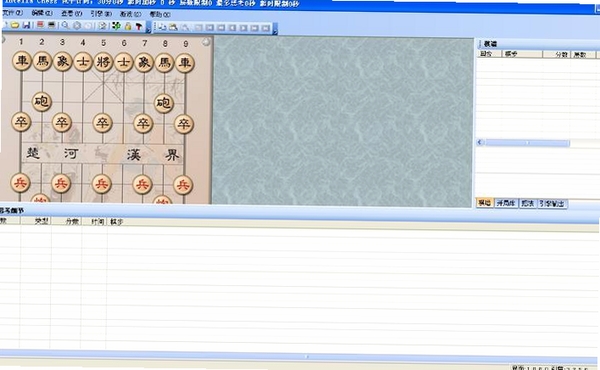Click the red hammer toolbar icon
This screenshot has height=370, width=600.
click(139, 26)
